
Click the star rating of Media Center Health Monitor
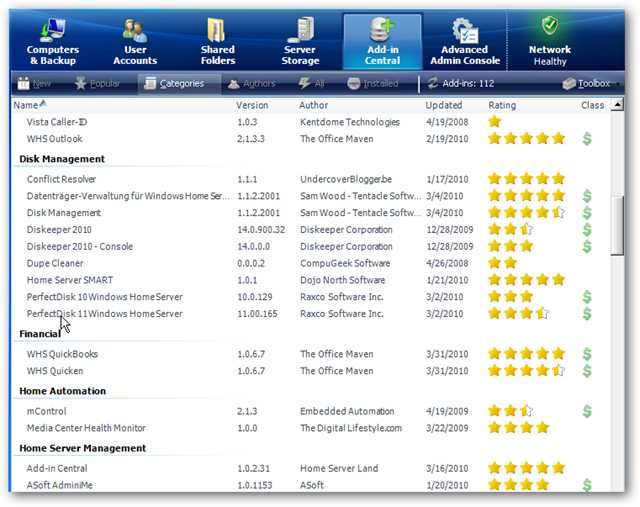518,428
